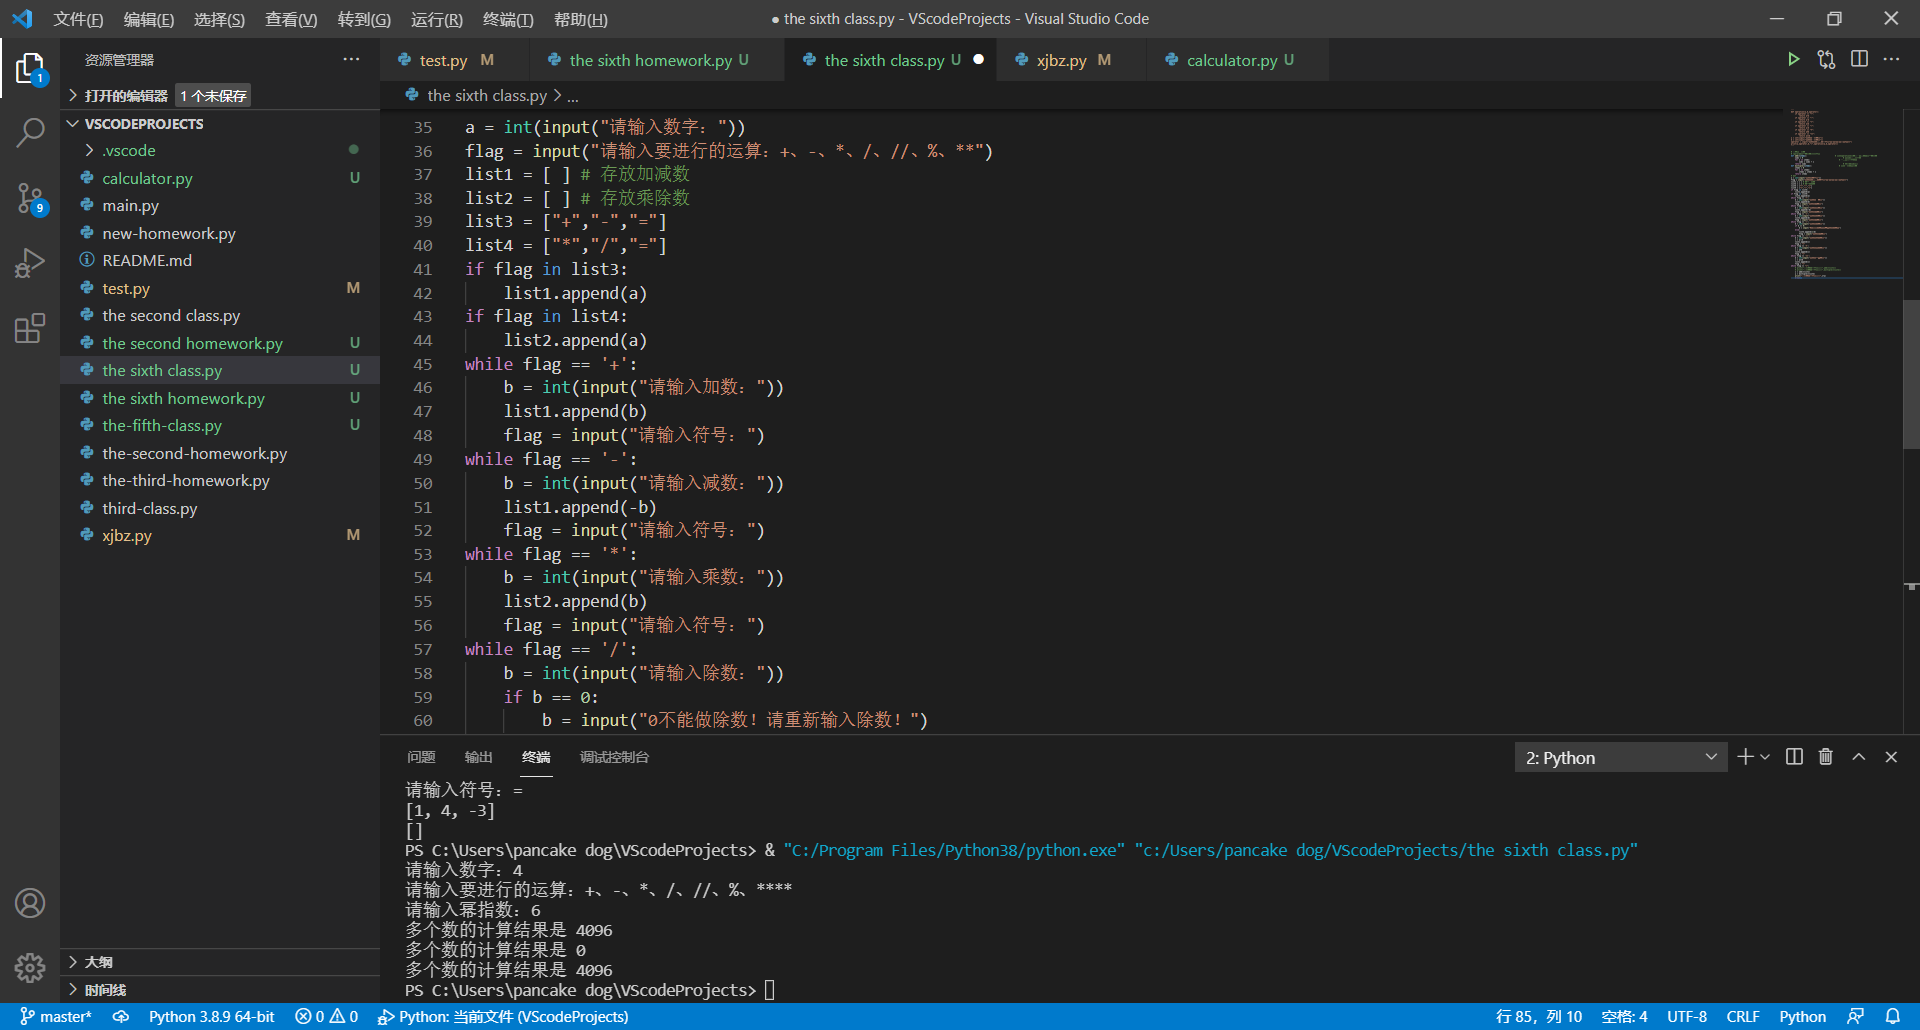Open the Accounts icon

[x=30, y=903]
